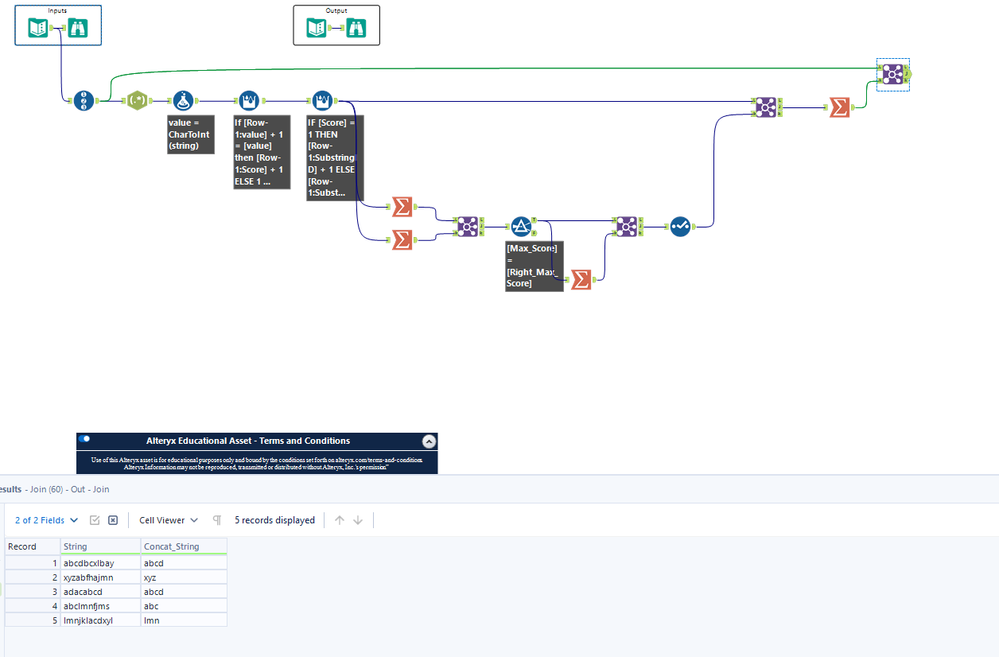Open the Cell Viewer dropdown

168,520
